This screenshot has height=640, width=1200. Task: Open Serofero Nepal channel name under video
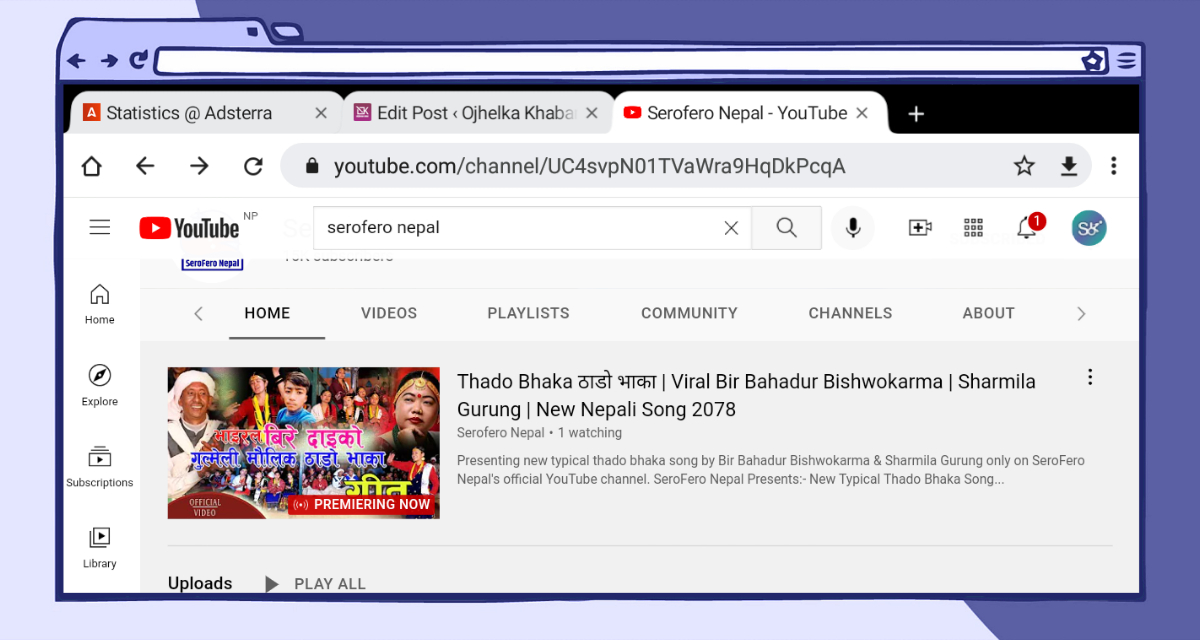coord(501,433)
